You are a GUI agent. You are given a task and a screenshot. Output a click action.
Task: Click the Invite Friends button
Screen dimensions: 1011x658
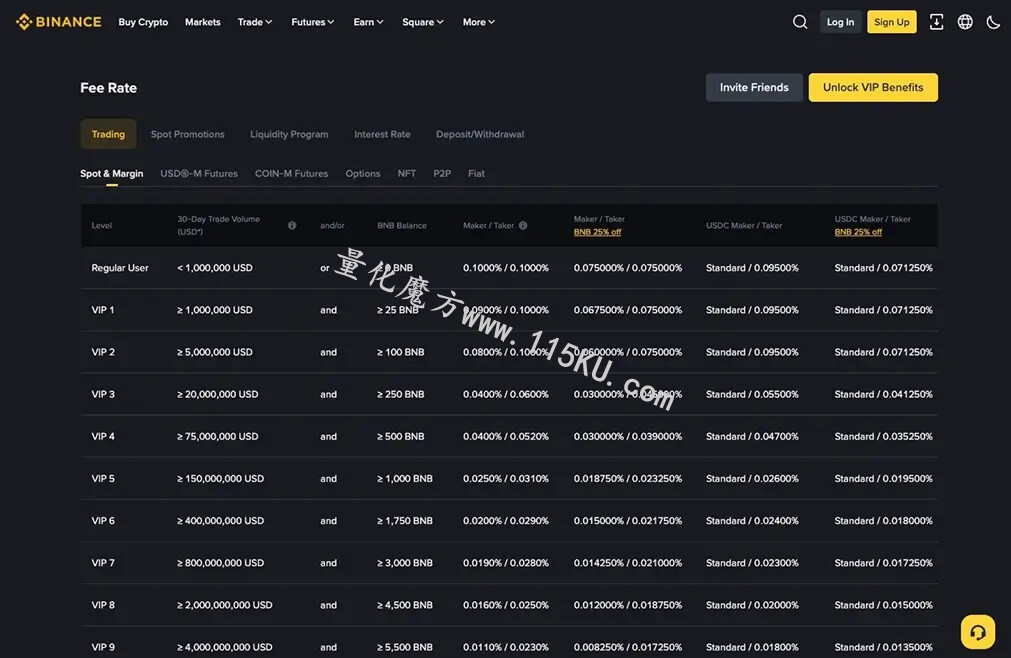click(754, 87)
